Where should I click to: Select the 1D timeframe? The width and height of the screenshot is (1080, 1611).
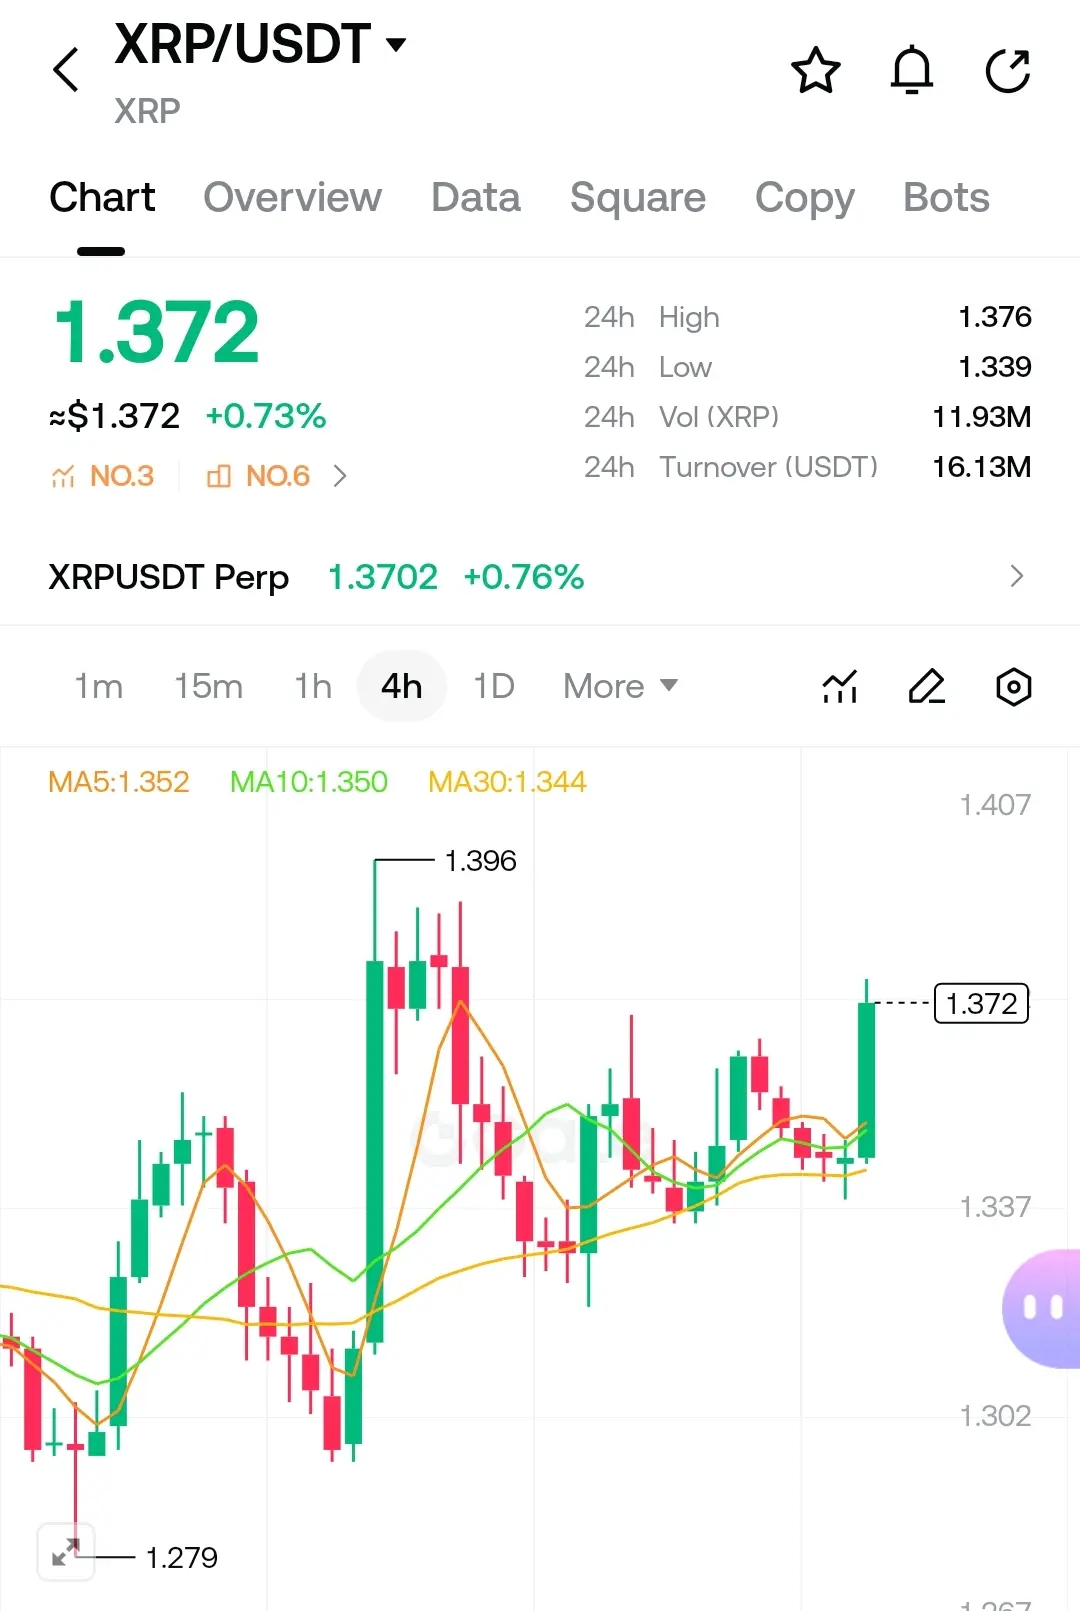494,686
